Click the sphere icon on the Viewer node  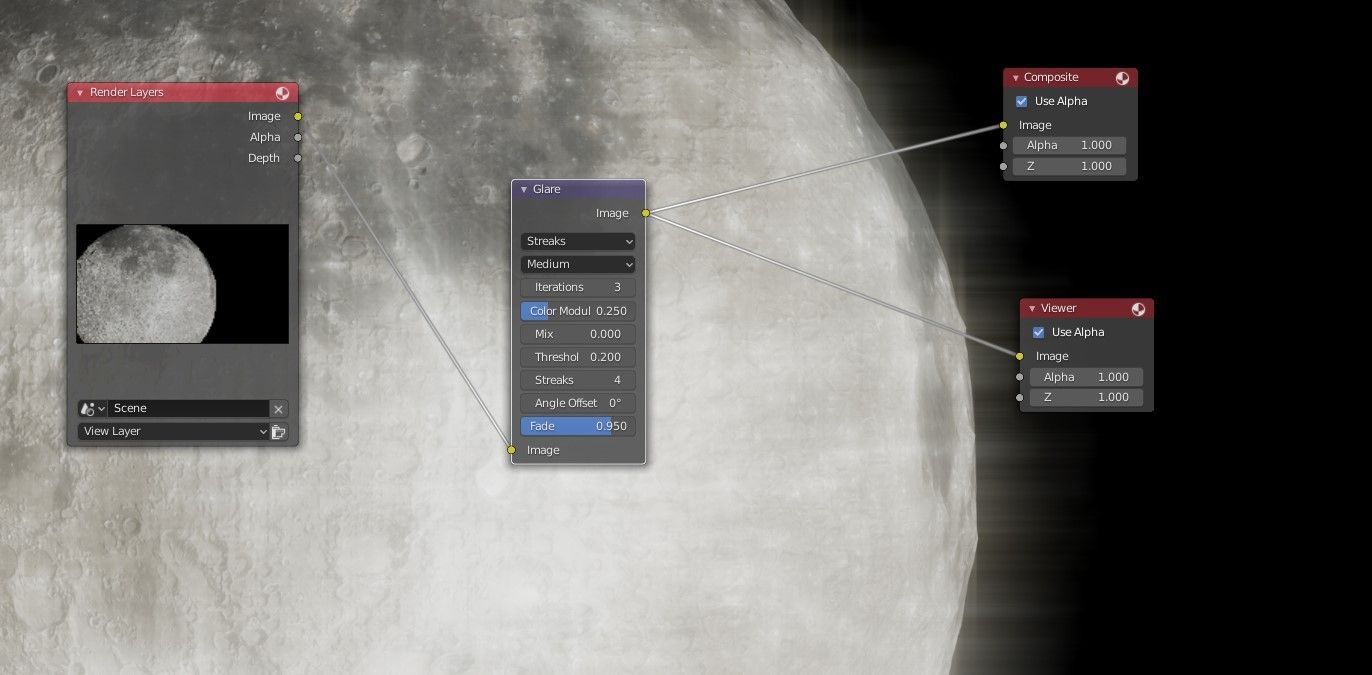tap(1138, 308)
